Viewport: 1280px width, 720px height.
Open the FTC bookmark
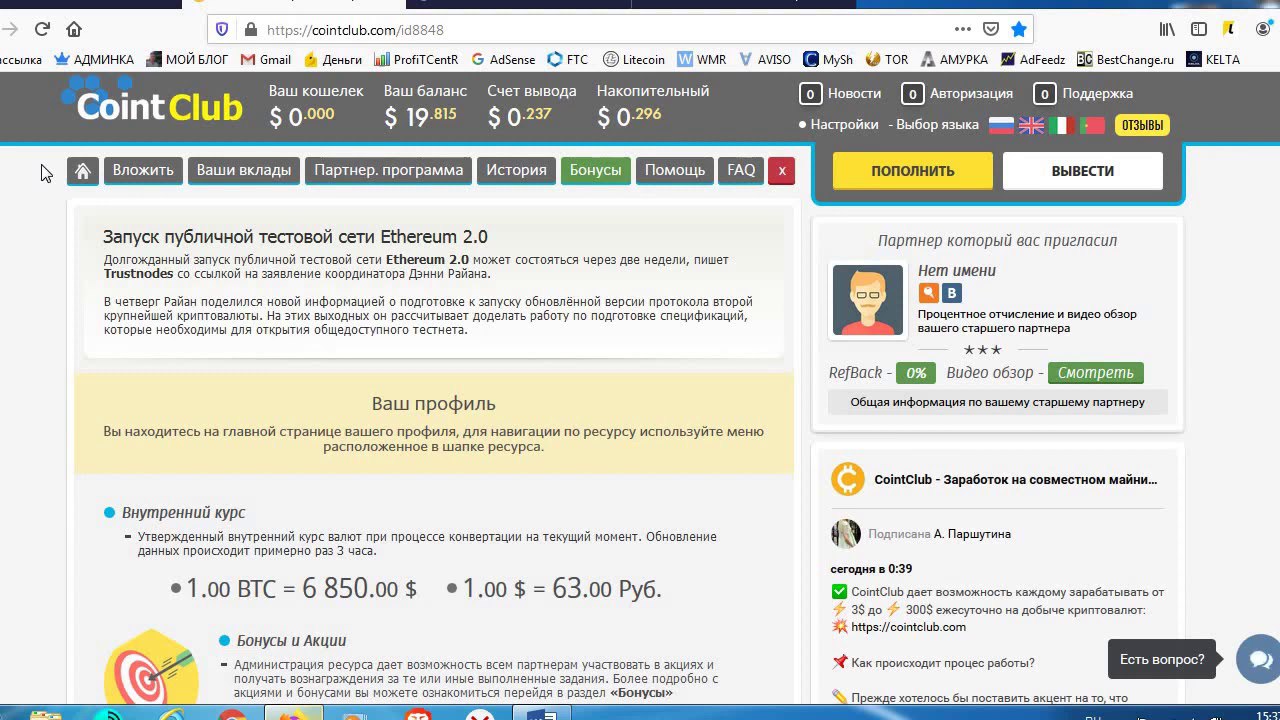pos(568,59)
